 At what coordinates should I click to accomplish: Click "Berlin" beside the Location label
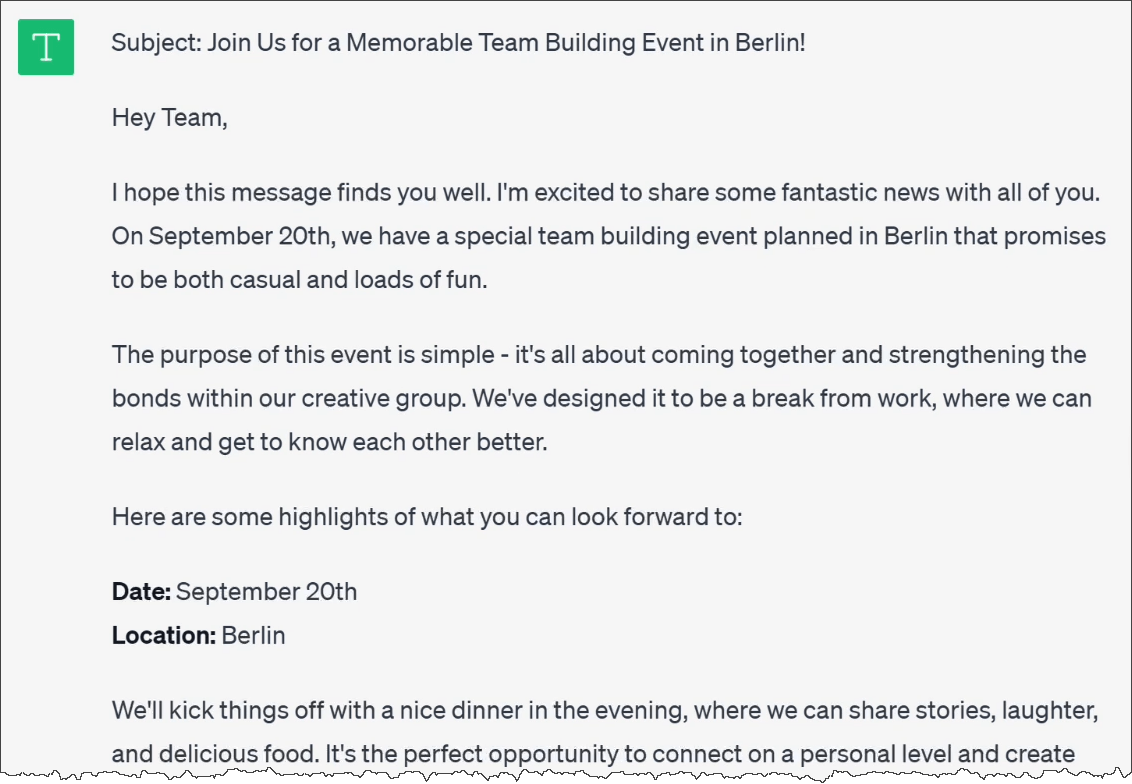pyautogui.click(x=254, y=635)
